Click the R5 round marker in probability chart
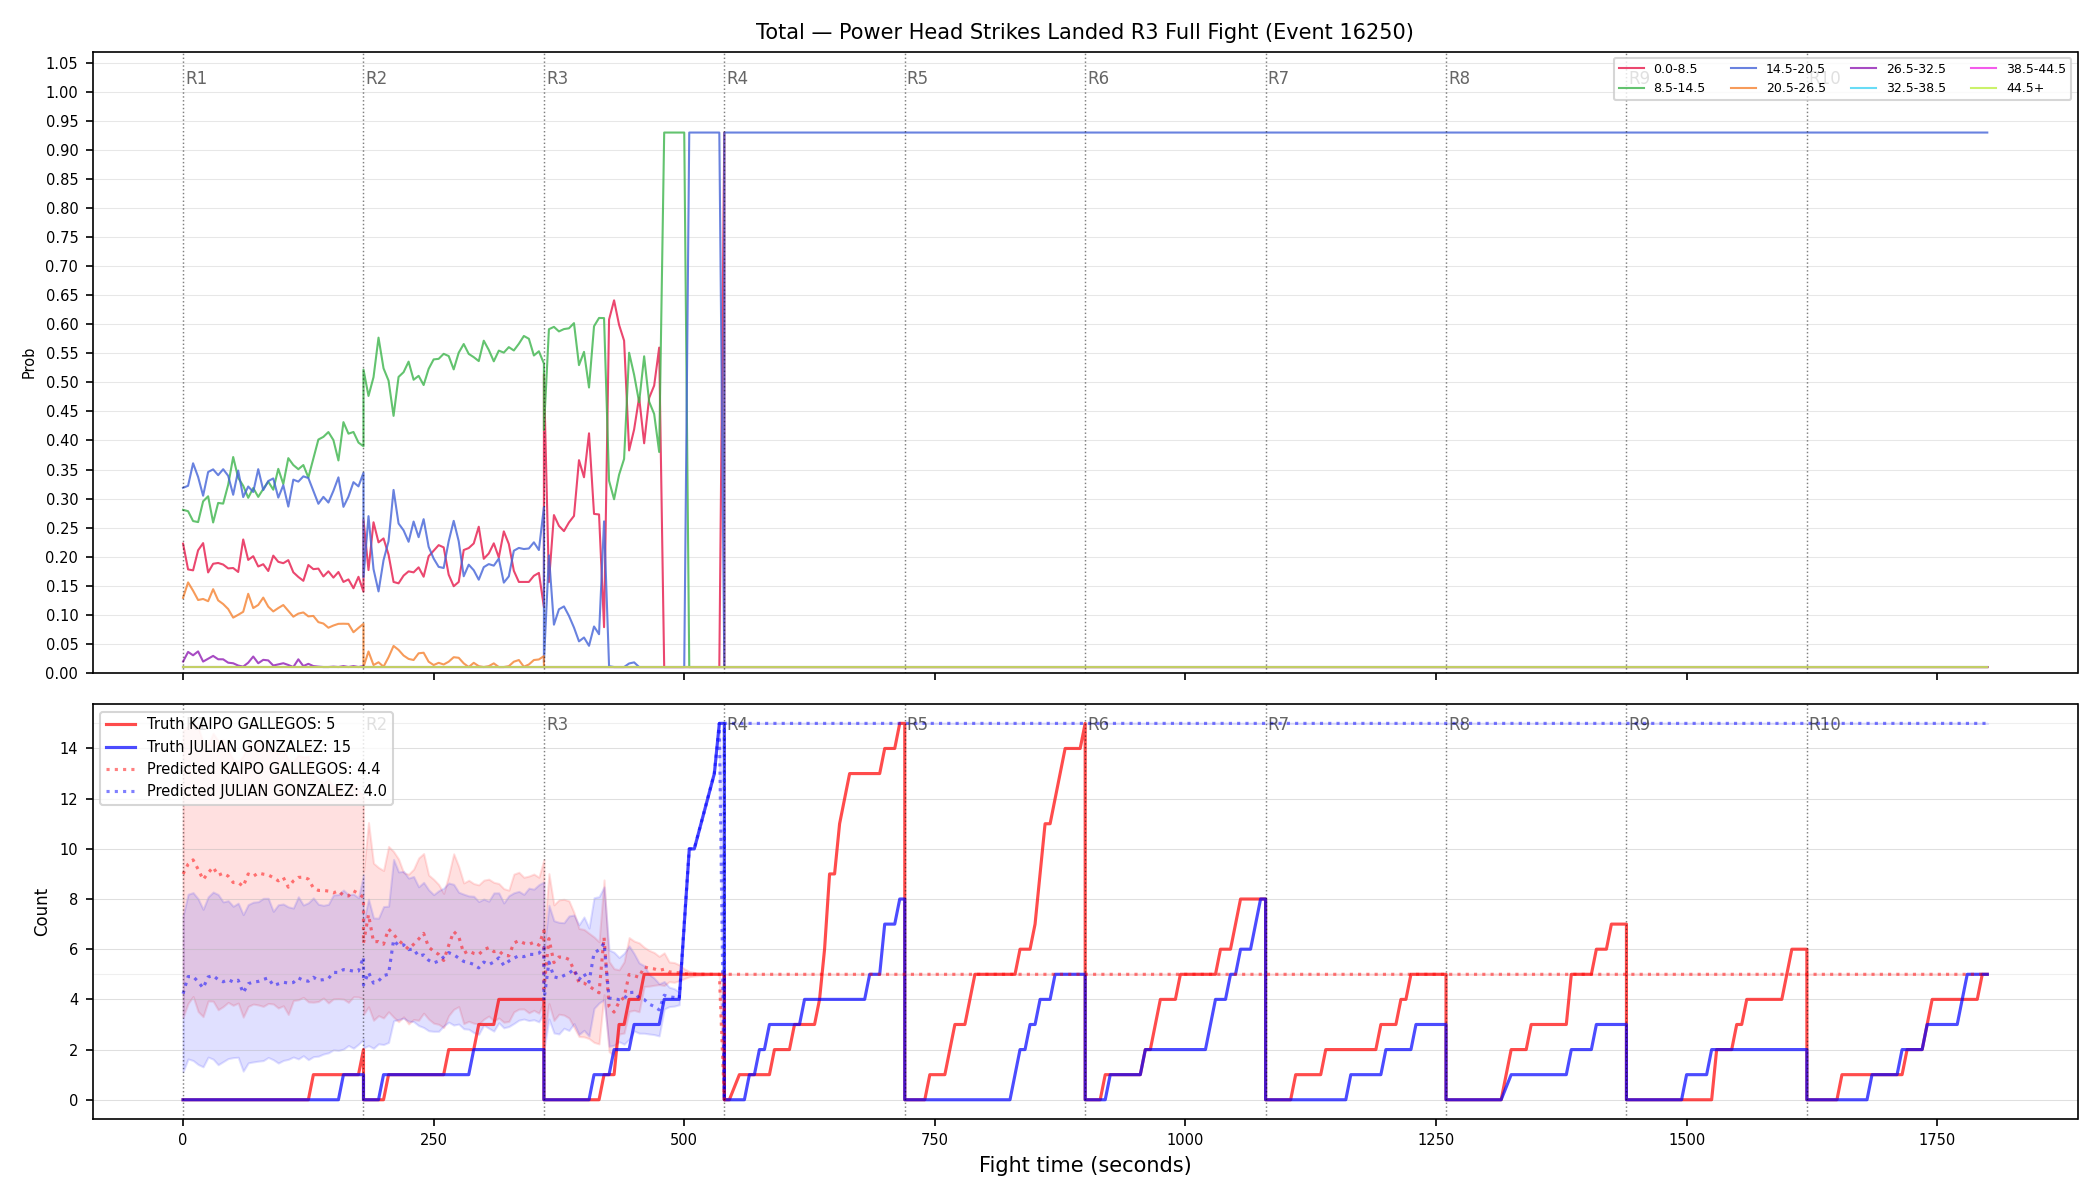Viewport: 2100px width, 1200px height. [917, 78]
